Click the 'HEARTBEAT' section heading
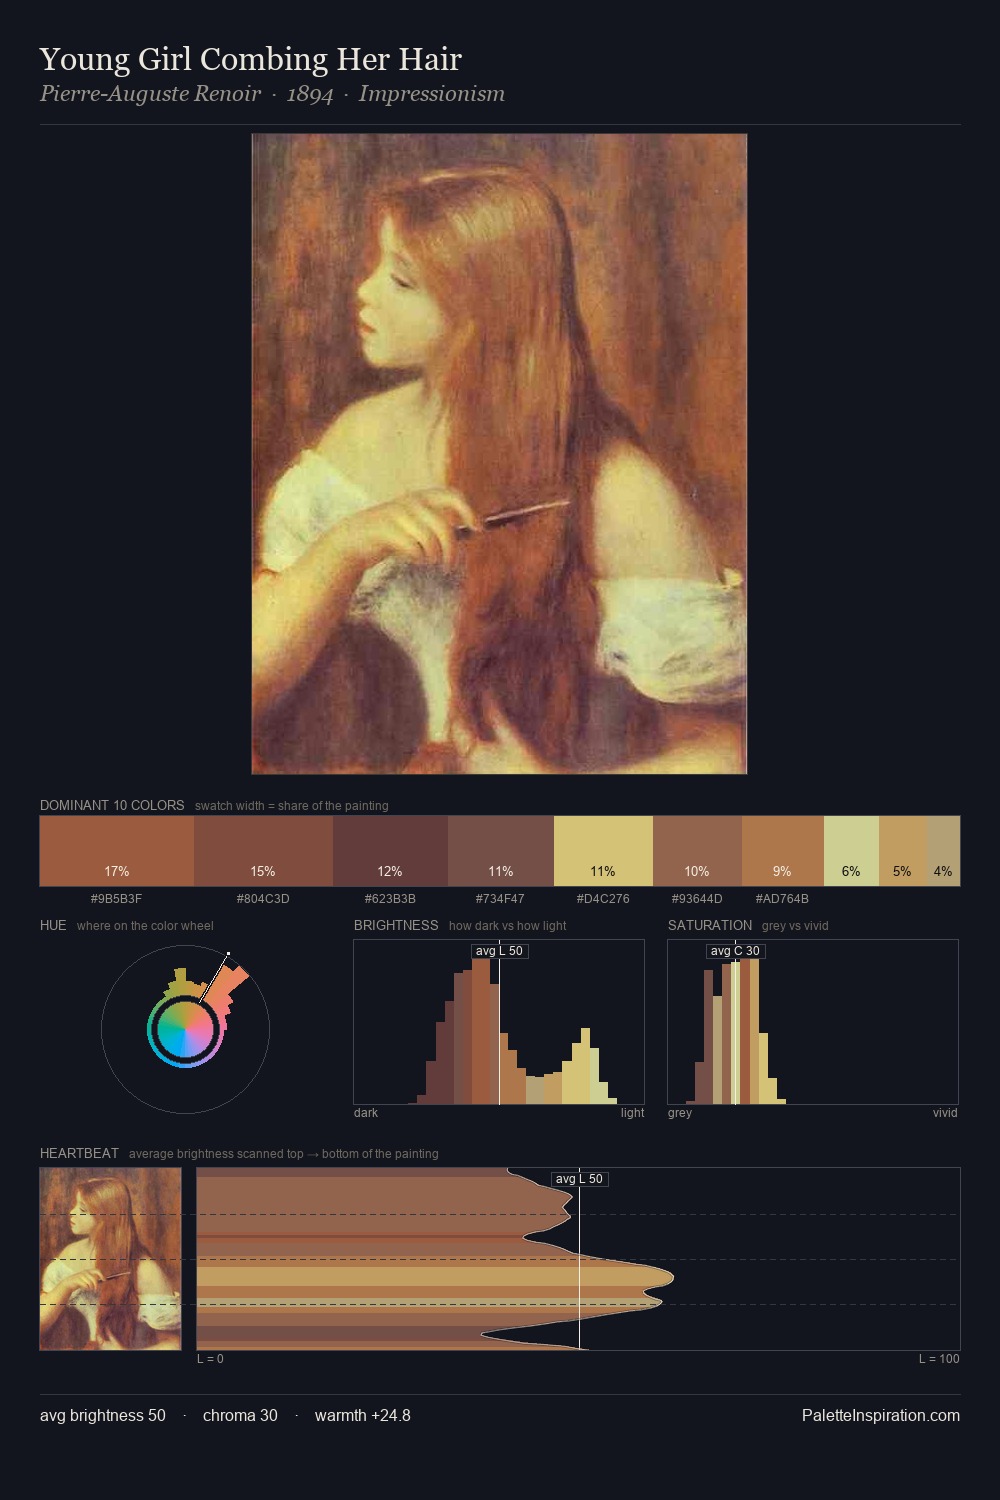 tap(79, 1153)
